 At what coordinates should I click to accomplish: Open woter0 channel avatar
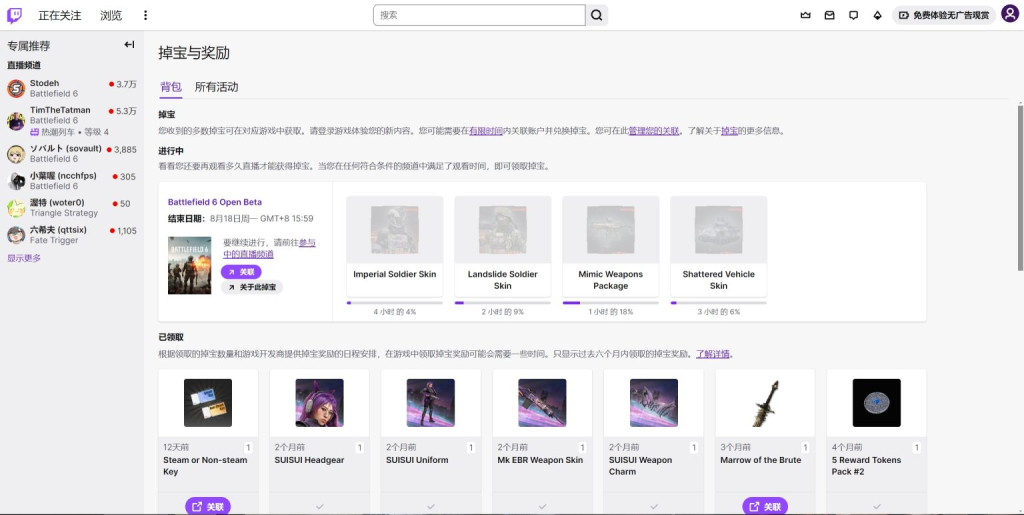coord(16,208)
